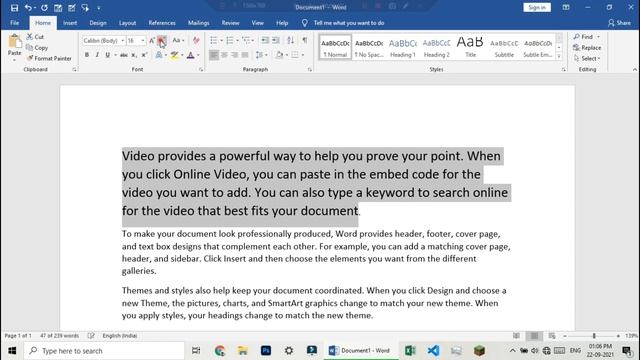Image resolution: width=640 pixels, height=360 pixels.
Task: Apply the Title style
Action: point(470,47)
